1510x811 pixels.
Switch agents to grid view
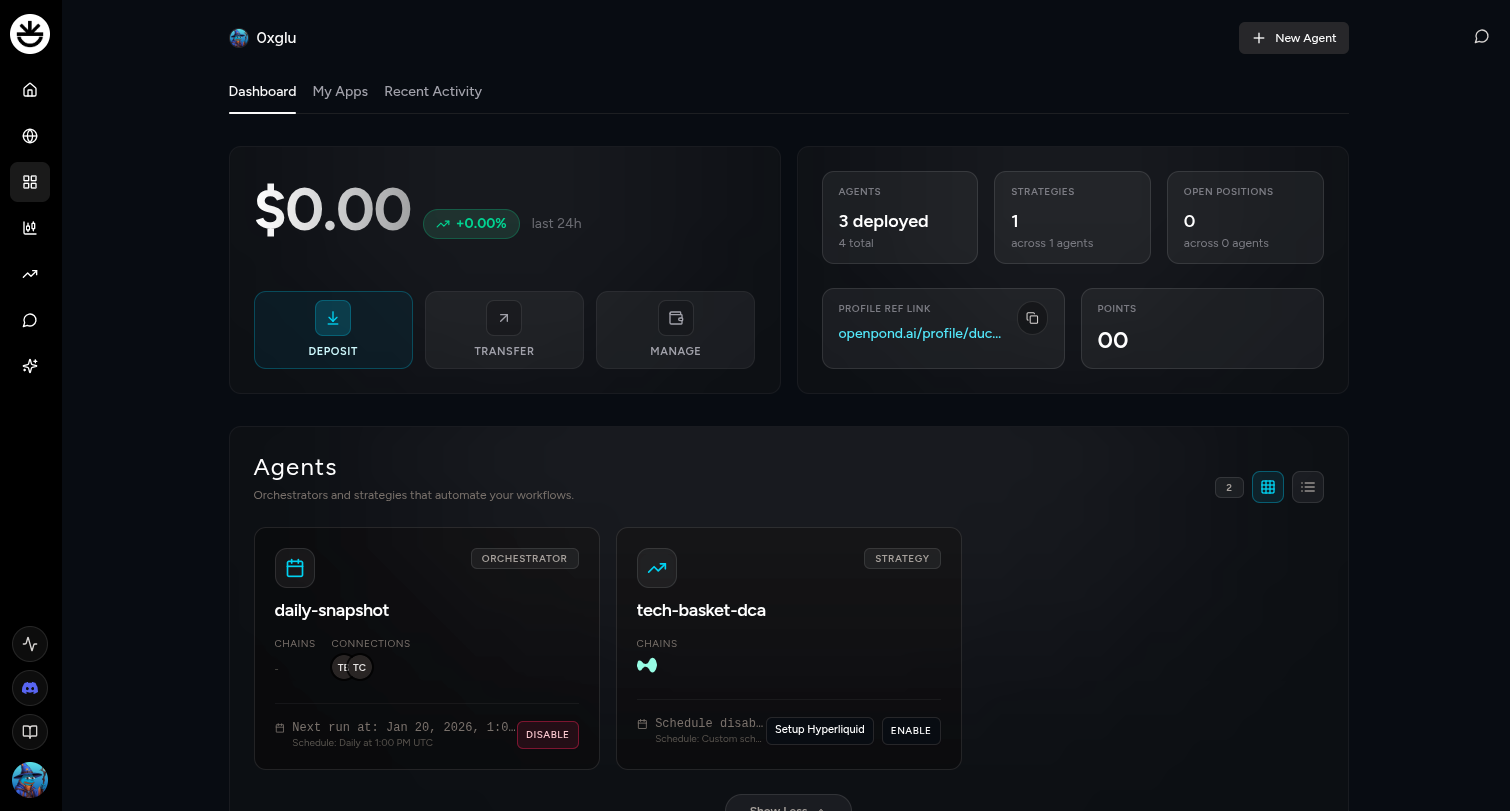click(x=1267, y=487)
